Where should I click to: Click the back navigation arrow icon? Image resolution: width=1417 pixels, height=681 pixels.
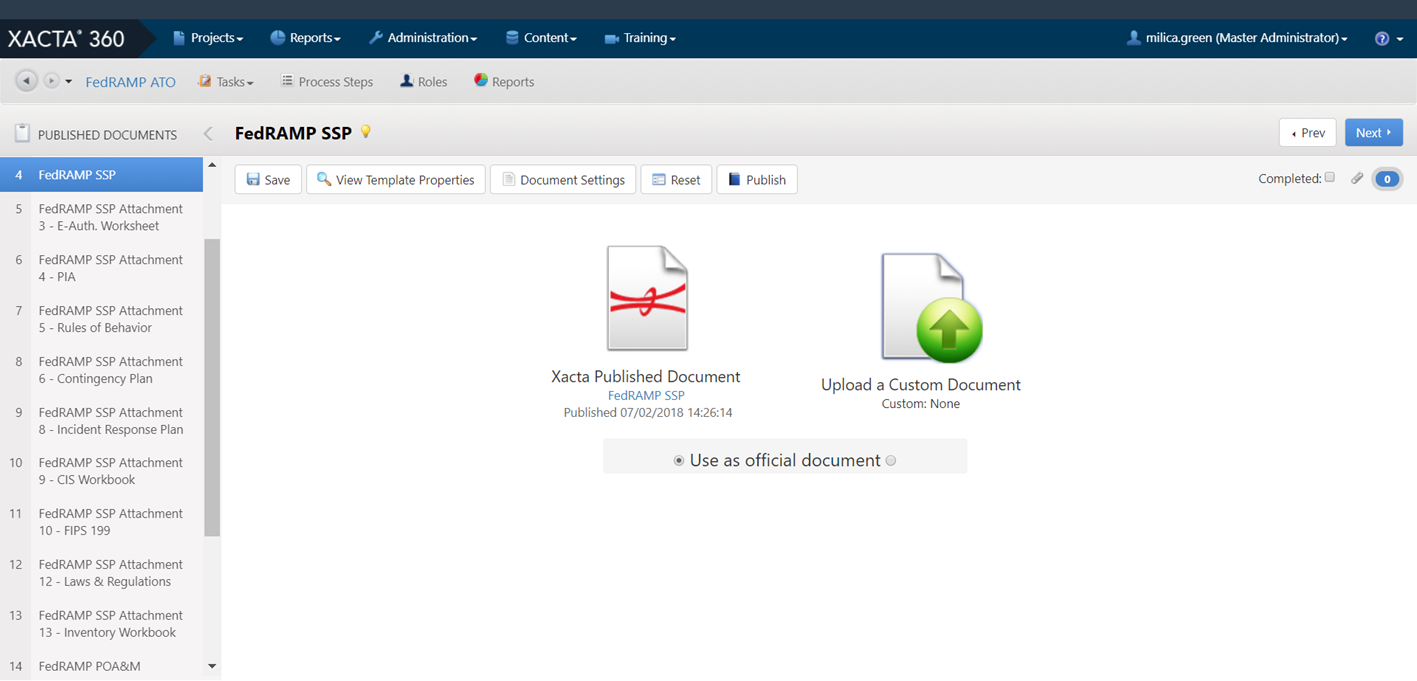27,81
